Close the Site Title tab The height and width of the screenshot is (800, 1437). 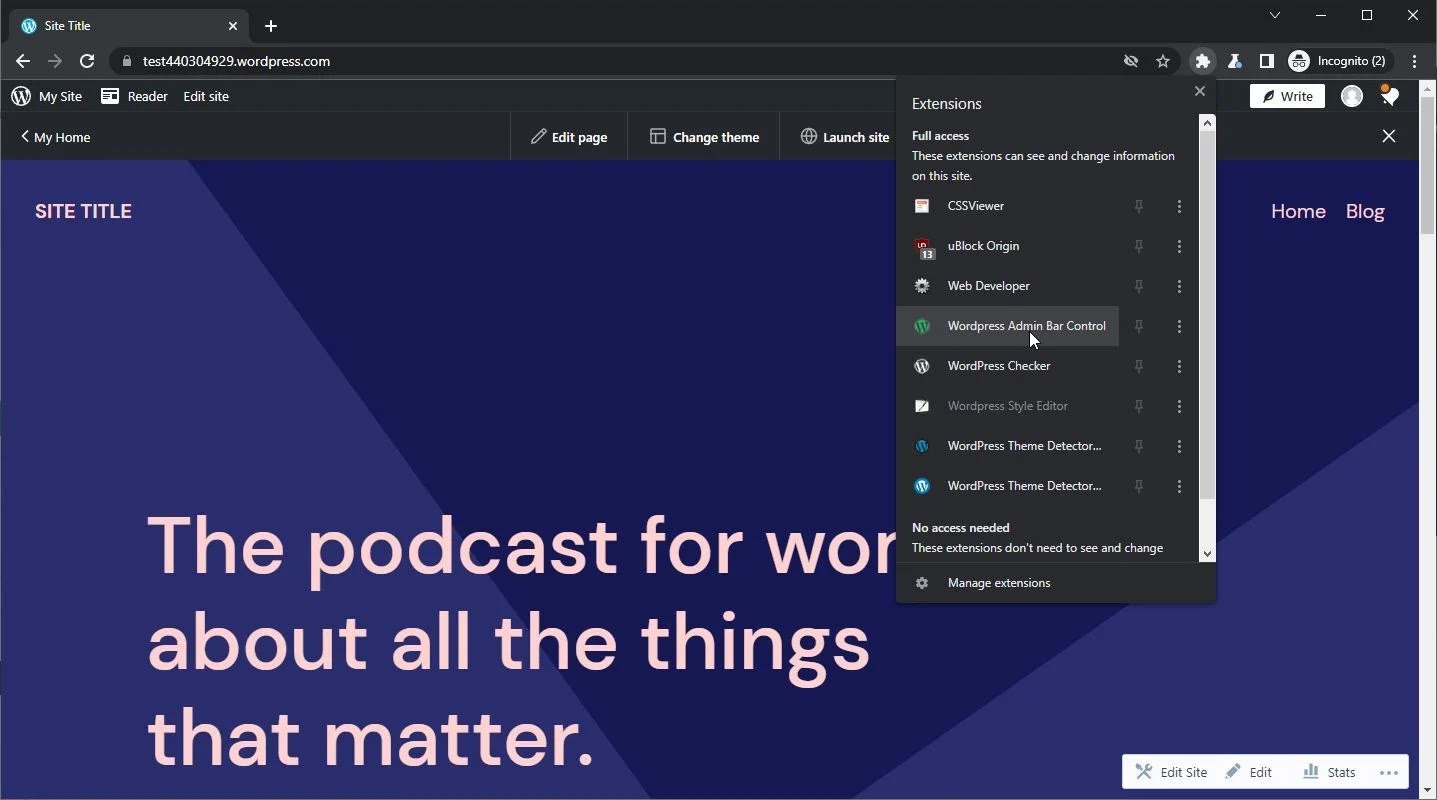232,26
